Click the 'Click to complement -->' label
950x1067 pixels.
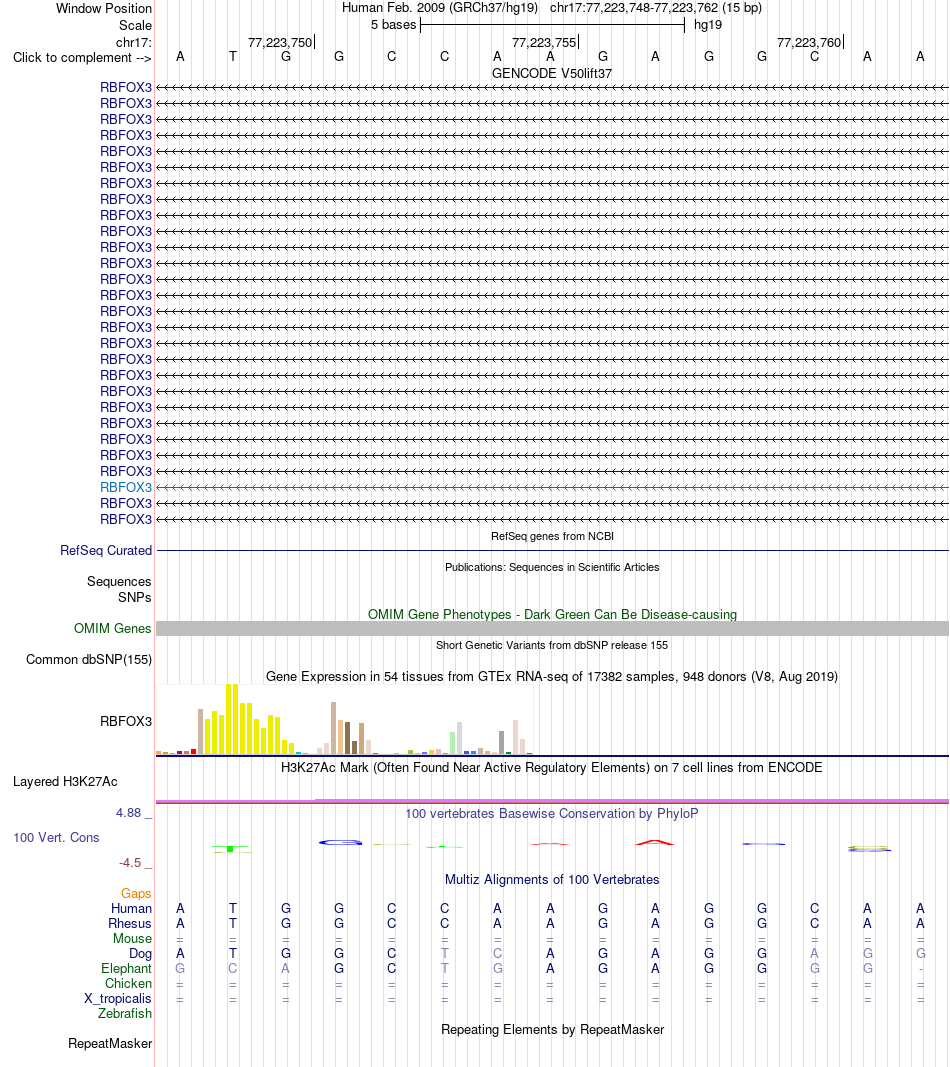click(x=82, y=58)
